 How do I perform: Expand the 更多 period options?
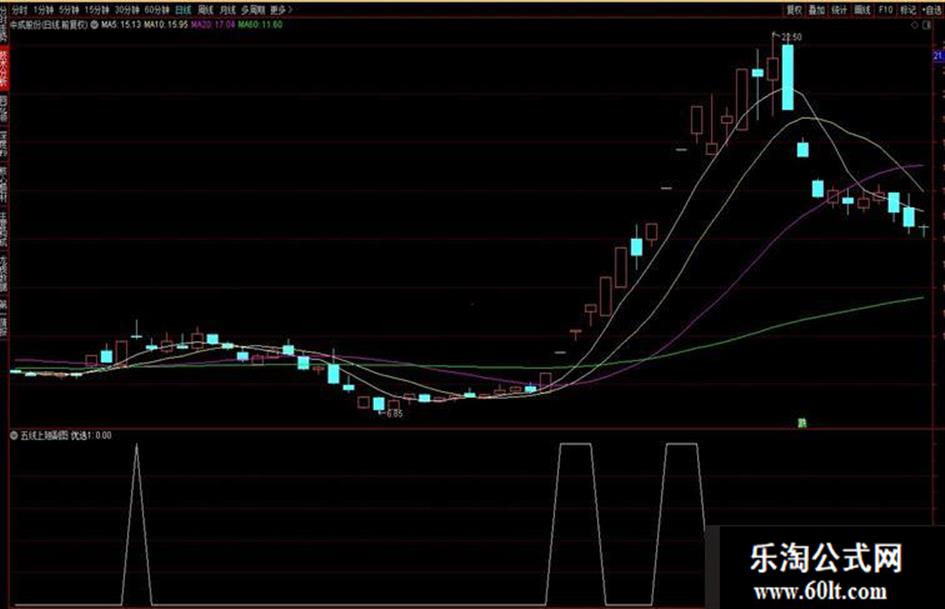pyautogui.click(x=281, y=10)
